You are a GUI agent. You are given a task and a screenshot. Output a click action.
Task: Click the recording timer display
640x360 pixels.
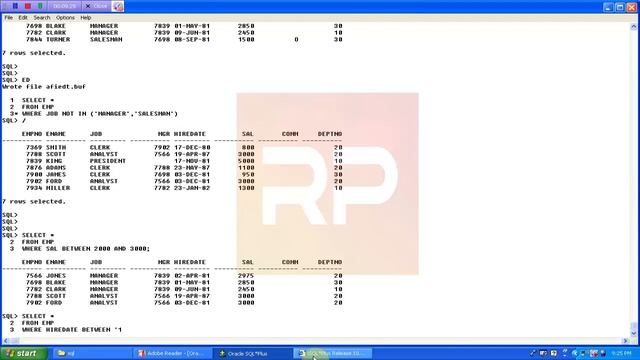[64, 6]
